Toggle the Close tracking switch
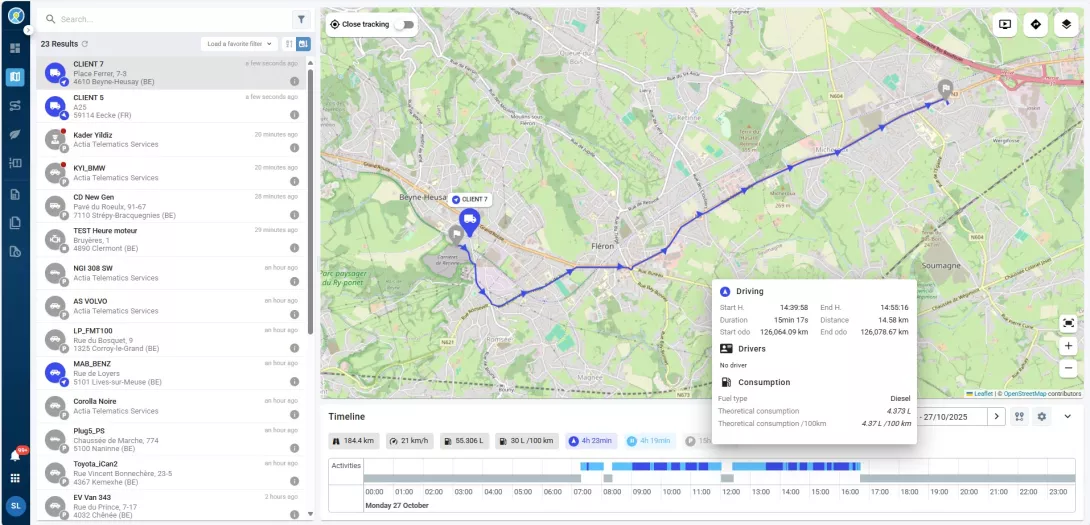 coord(404,24)
